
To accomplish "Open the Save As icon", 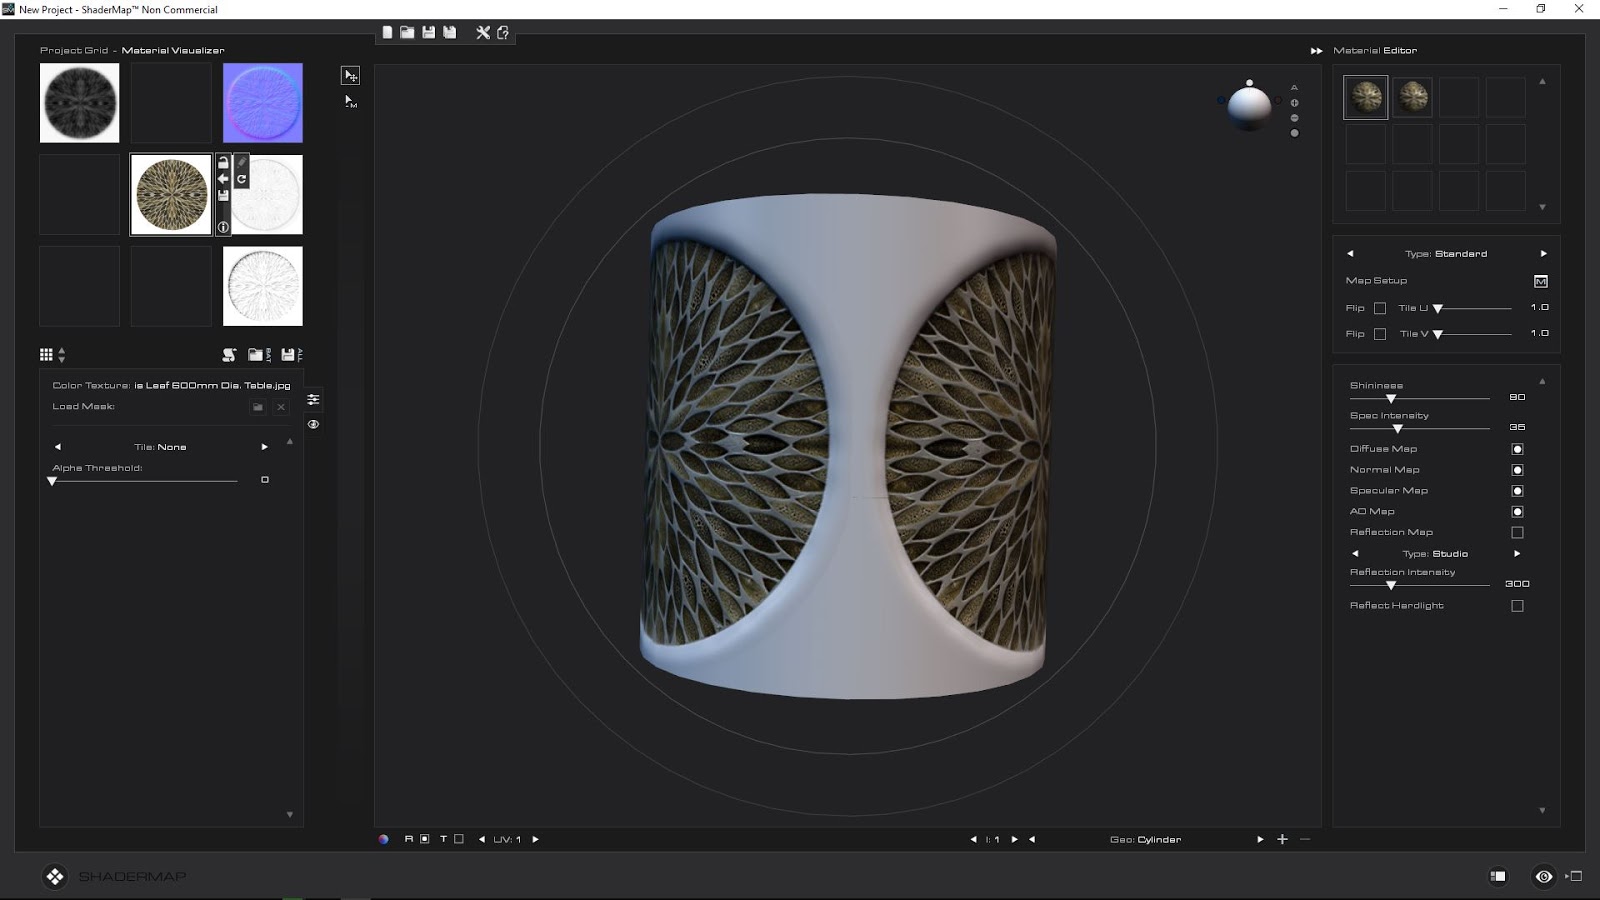I will click(448, 32).
